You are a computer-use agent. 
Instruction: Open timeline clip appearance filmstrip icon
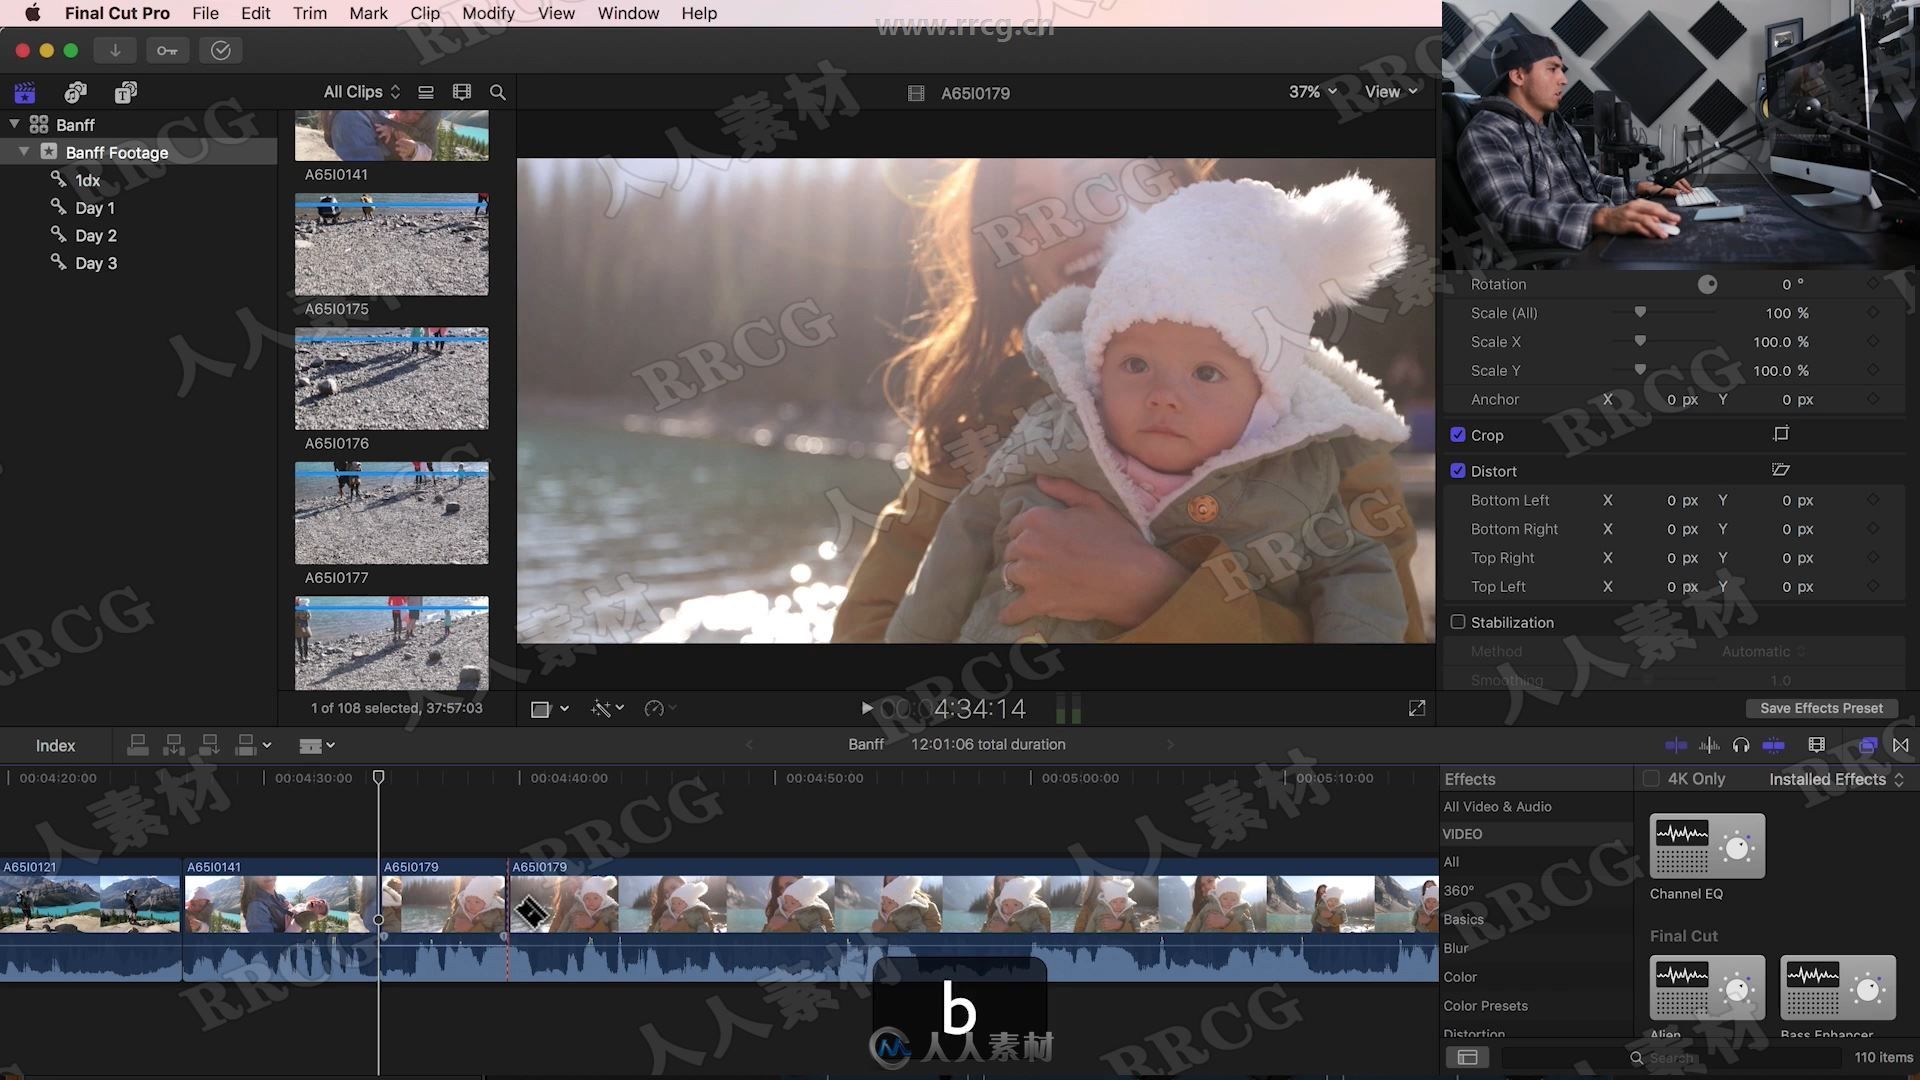(1817, 745)
